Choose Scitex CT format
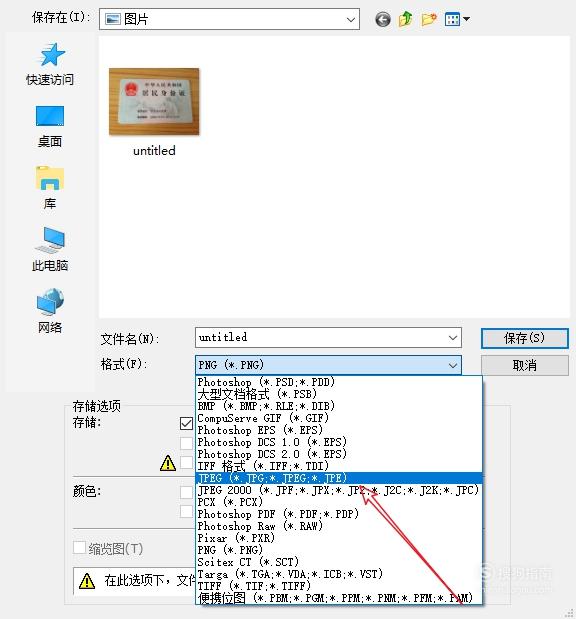Image resolution: width=576 pixels, height=619 pixels. tap(339, 562)
